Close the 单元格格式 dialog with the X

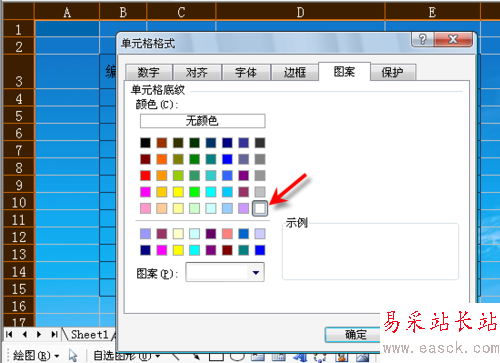coord(453,39)
